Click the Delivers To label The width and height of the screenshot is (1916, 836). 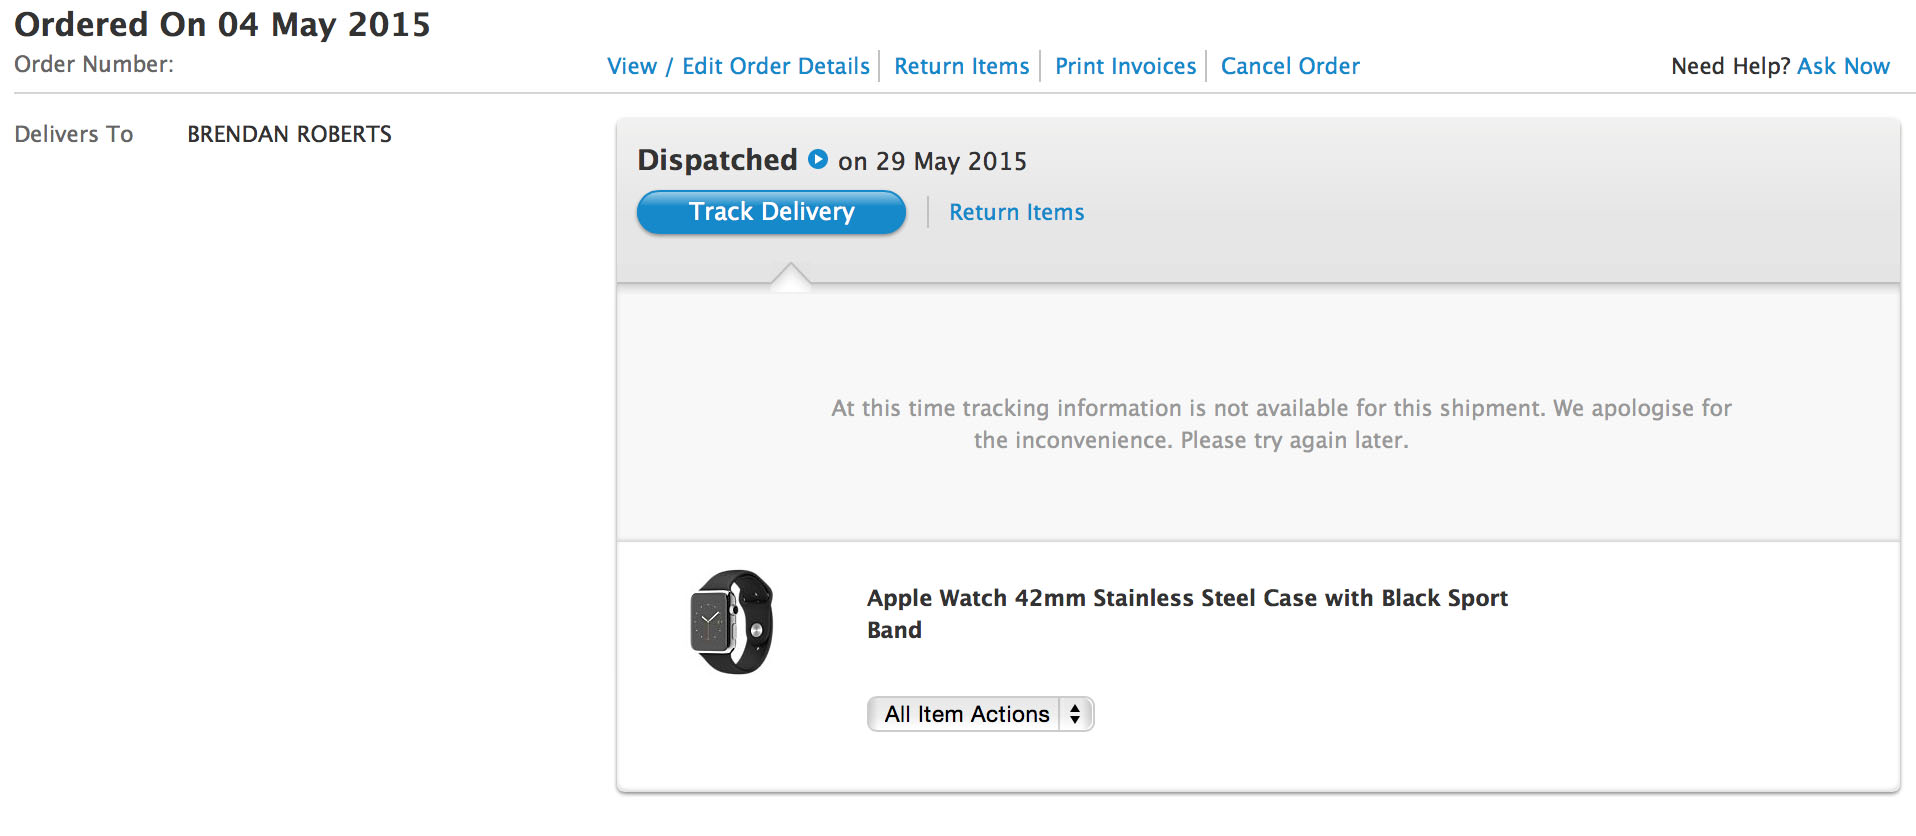(x=74, y=134)
